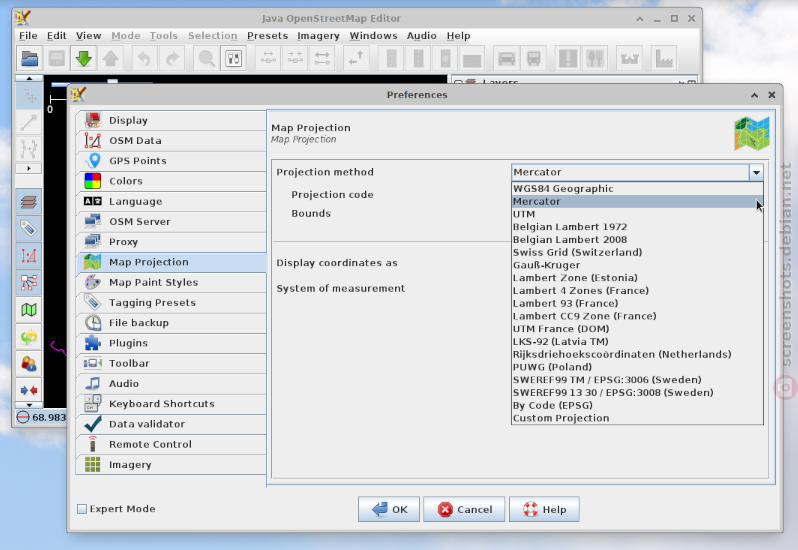The height and width of the screenshot is (550, 798).
Task: Open Keyboard Shortcuts preferences
Action: pos(172,404)
